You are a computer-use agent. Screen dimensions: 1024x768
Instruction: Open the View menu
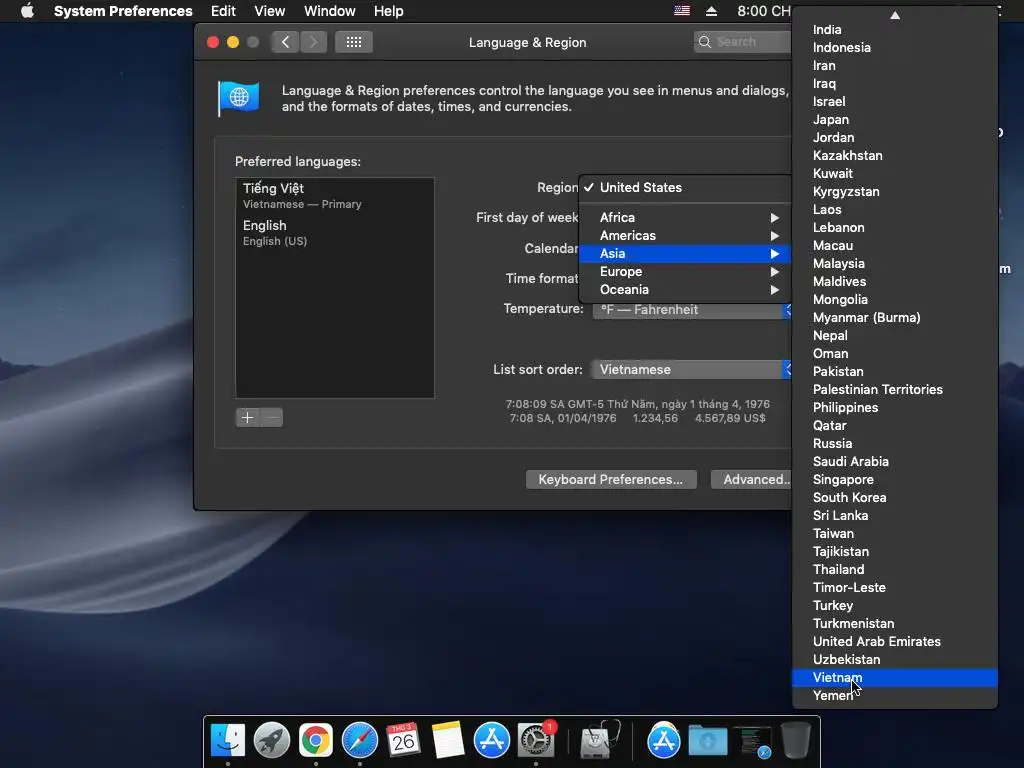(x=270, y=11)
